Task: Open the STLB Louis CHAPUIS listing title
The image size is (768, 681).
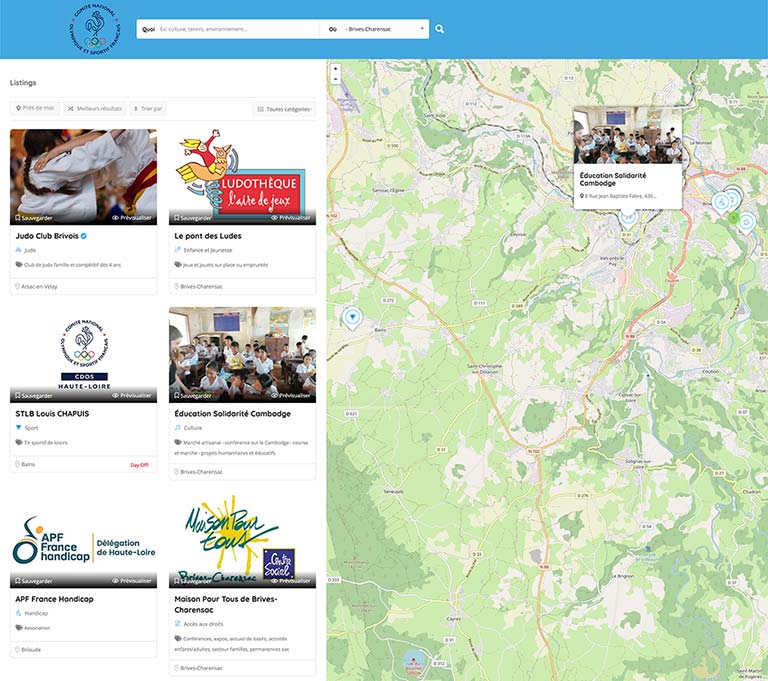Action: click(52, 413)
